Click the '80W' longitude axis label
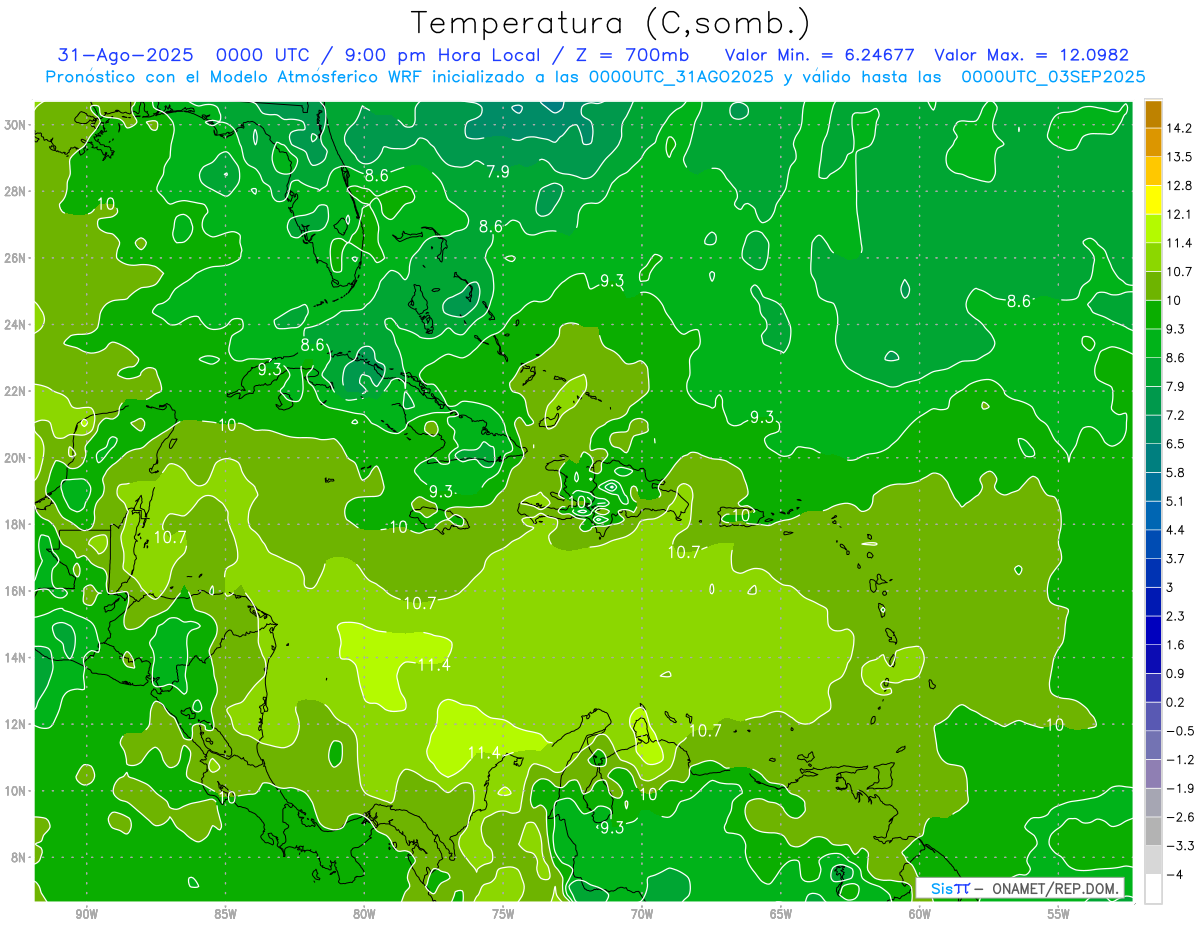 point(364,914)
